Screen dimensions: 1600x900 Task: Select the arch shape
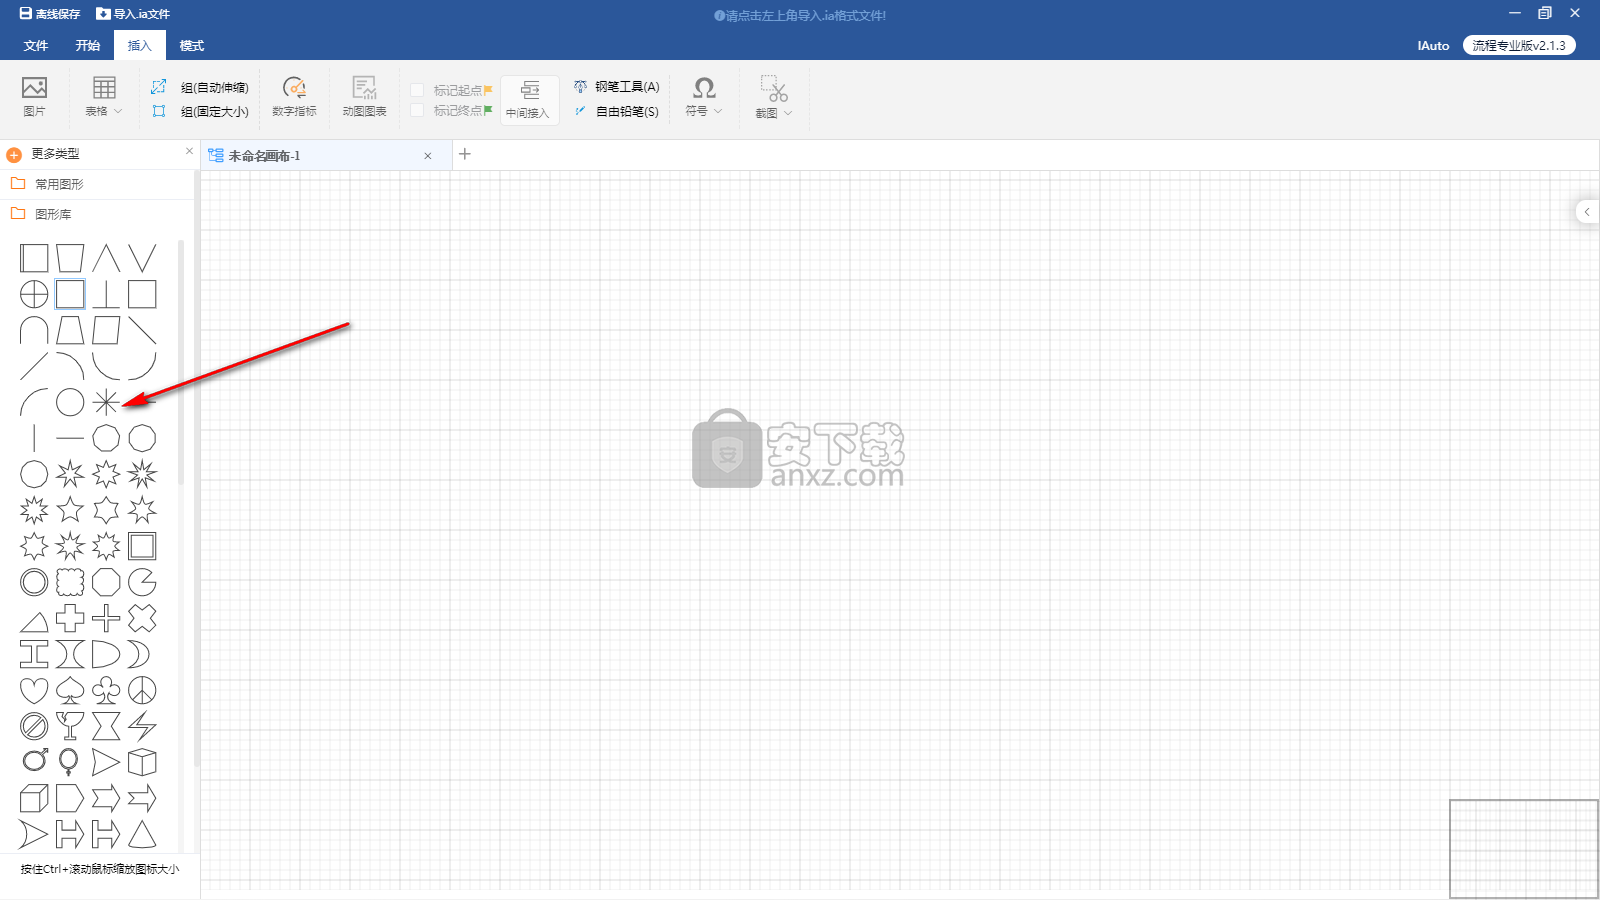pos(34,330)
